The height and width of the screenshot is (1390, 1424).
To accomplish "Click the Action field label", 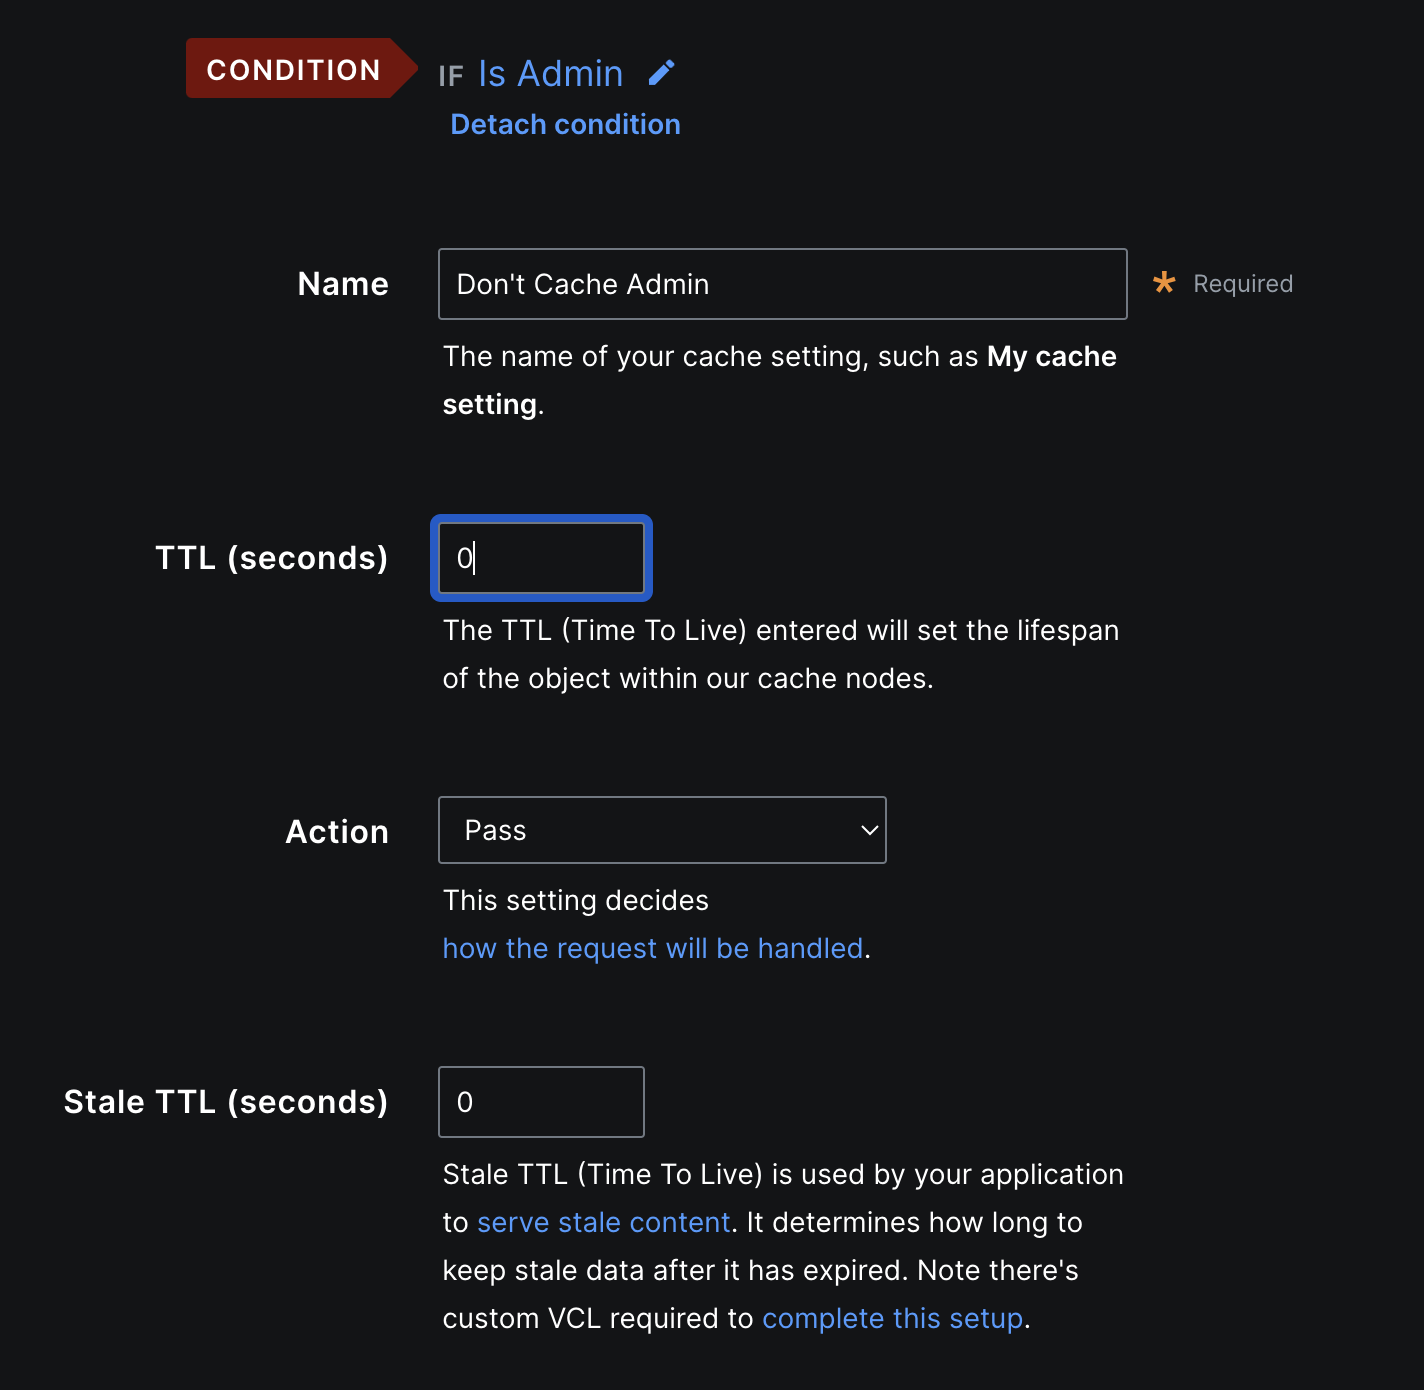I will [x=337, y=832].
